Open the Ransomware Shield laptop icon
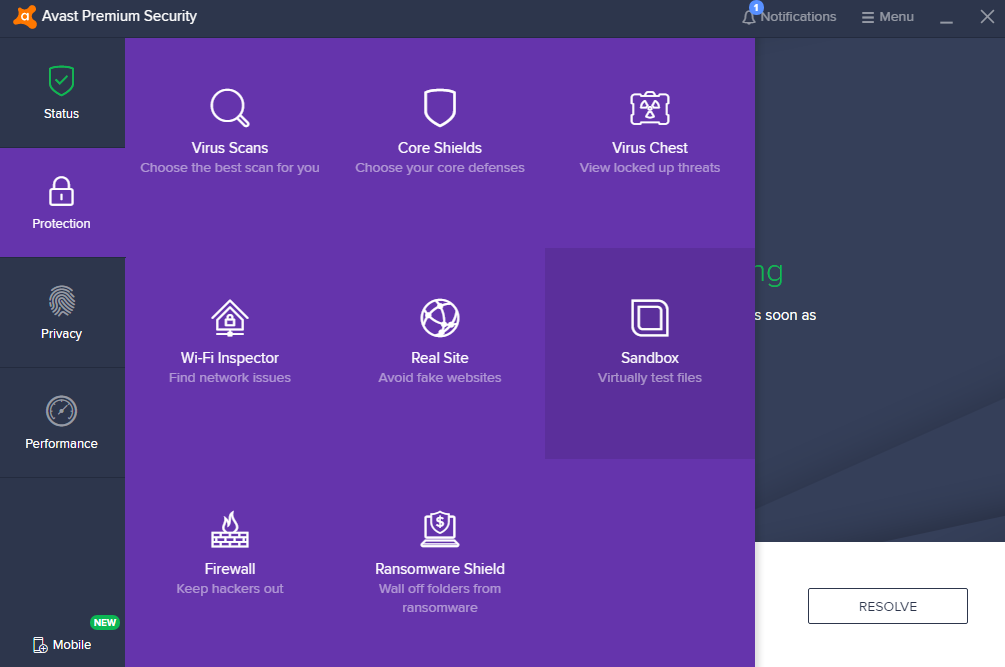The image size is (1005, 667). point(440,529)
